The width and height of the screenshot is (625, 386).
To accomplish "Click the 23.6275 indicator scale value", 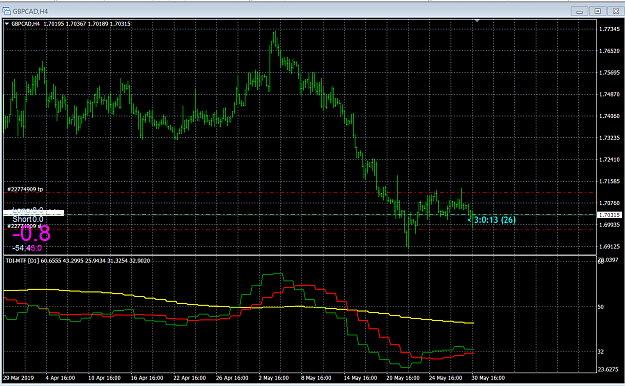I will 608,370.
